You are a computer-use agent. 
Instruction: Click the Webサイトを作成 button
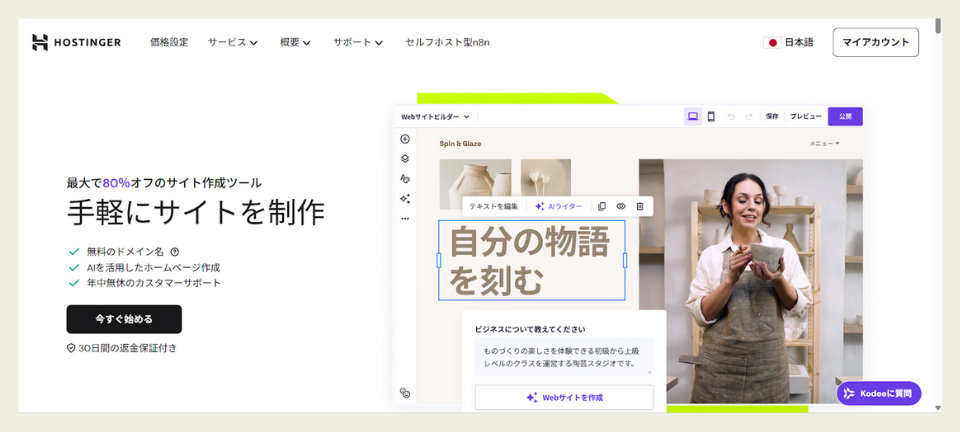[564, 397]
